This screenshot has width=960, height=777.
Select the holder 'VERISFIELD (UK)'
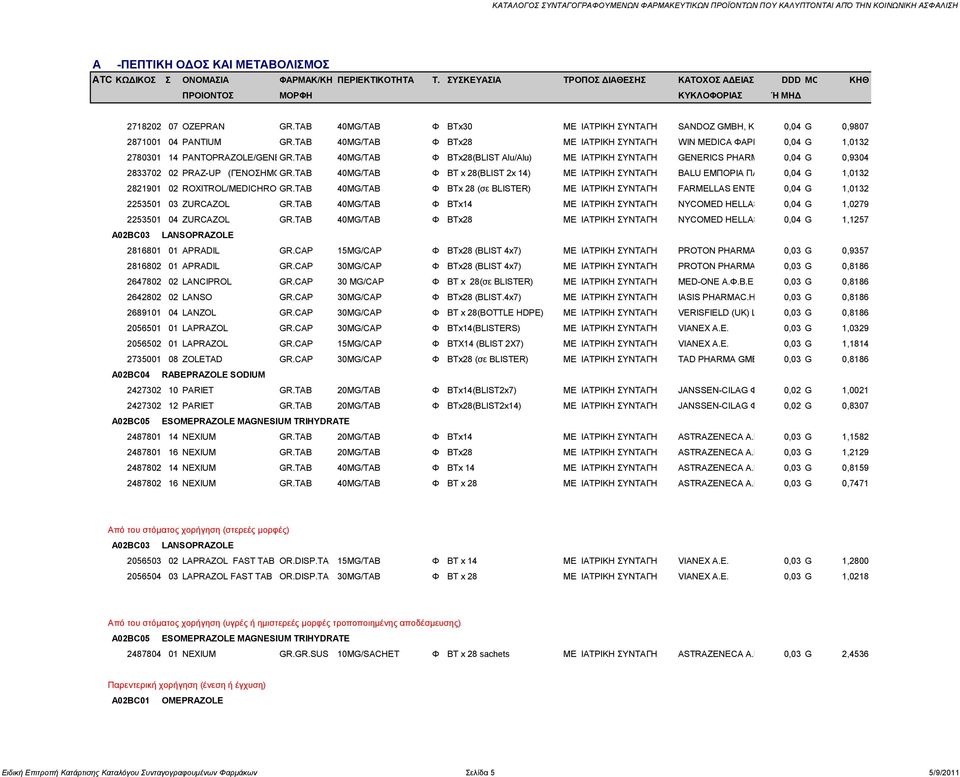coord(714,313)
